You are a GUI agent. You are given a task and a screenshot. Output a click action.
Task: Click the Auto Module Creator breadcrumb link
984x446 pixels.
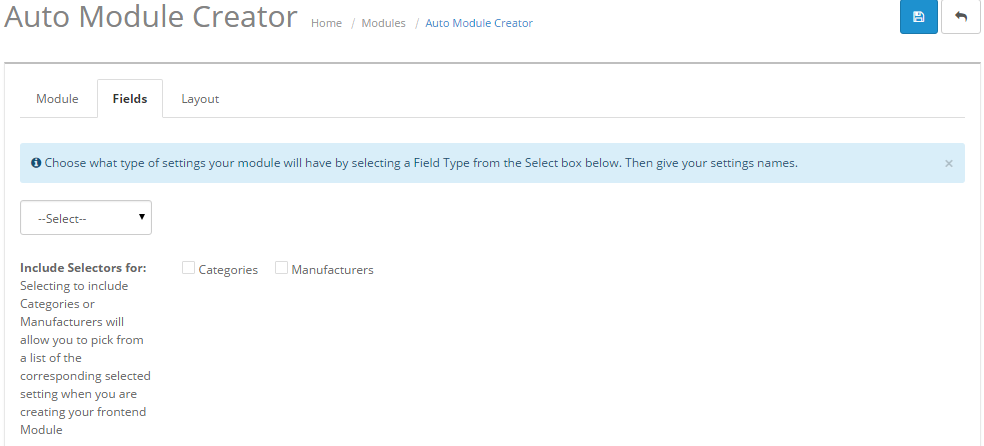[479, 23]
